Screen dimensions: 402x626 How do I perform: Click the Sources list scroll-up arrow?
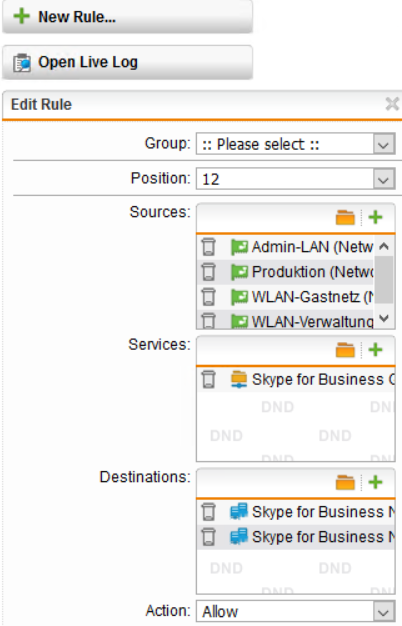coord(384,246)
